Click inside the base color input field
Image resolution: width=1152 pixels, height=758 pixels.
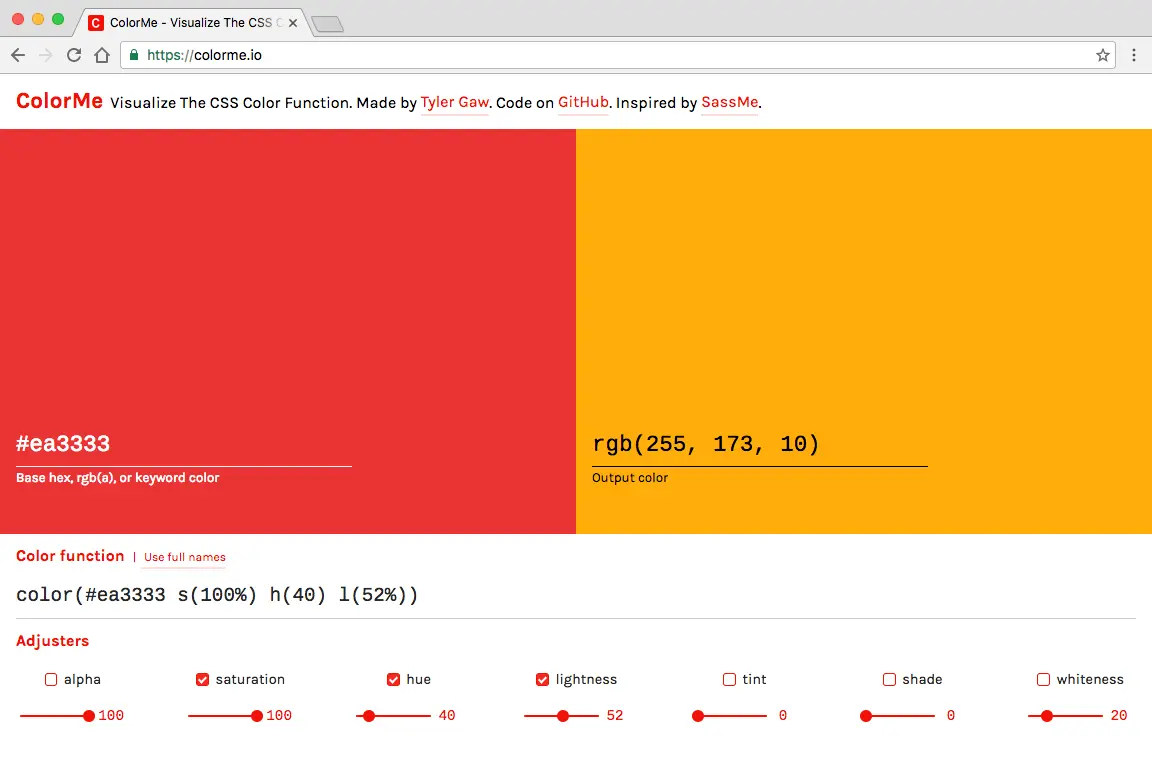(180, 443)
